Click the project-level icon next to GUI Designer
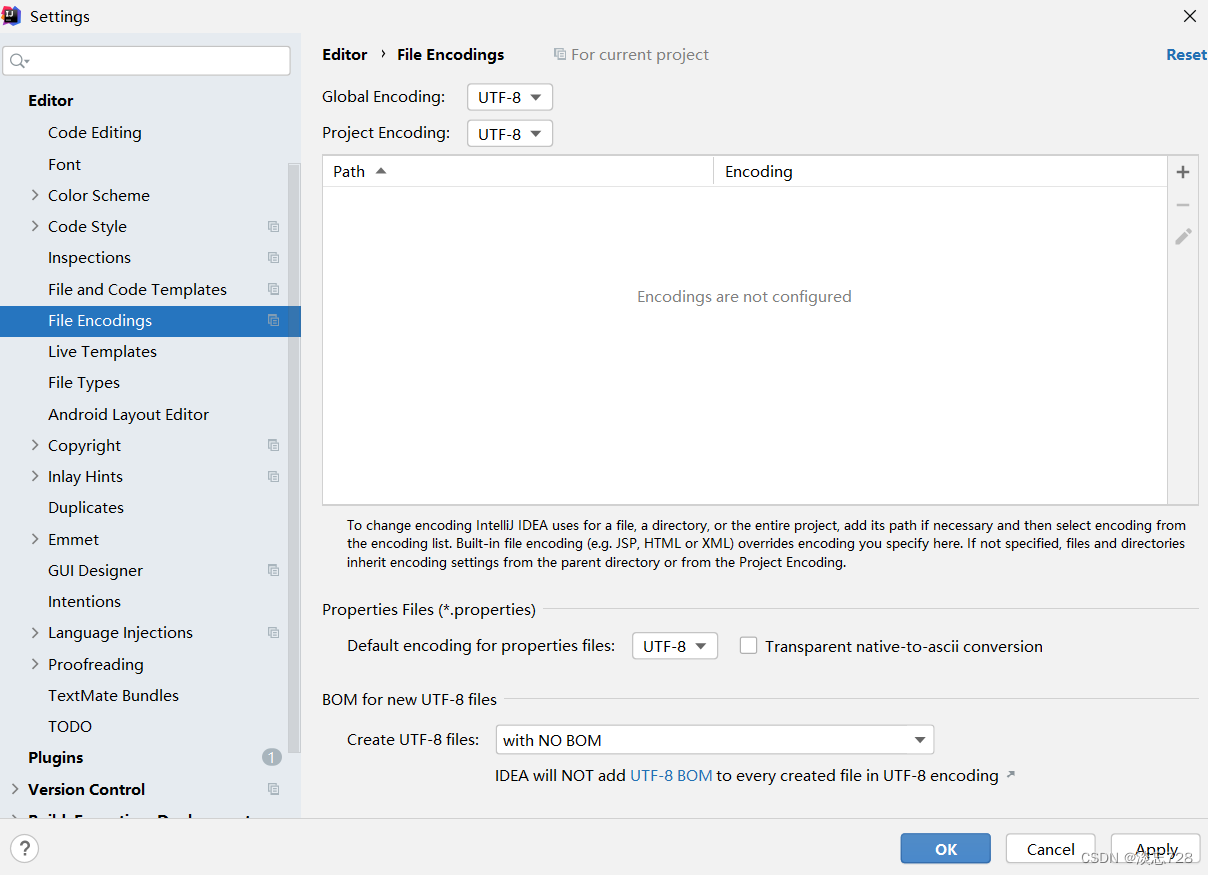The image size is (1208, 875). [x=273, y=570]
